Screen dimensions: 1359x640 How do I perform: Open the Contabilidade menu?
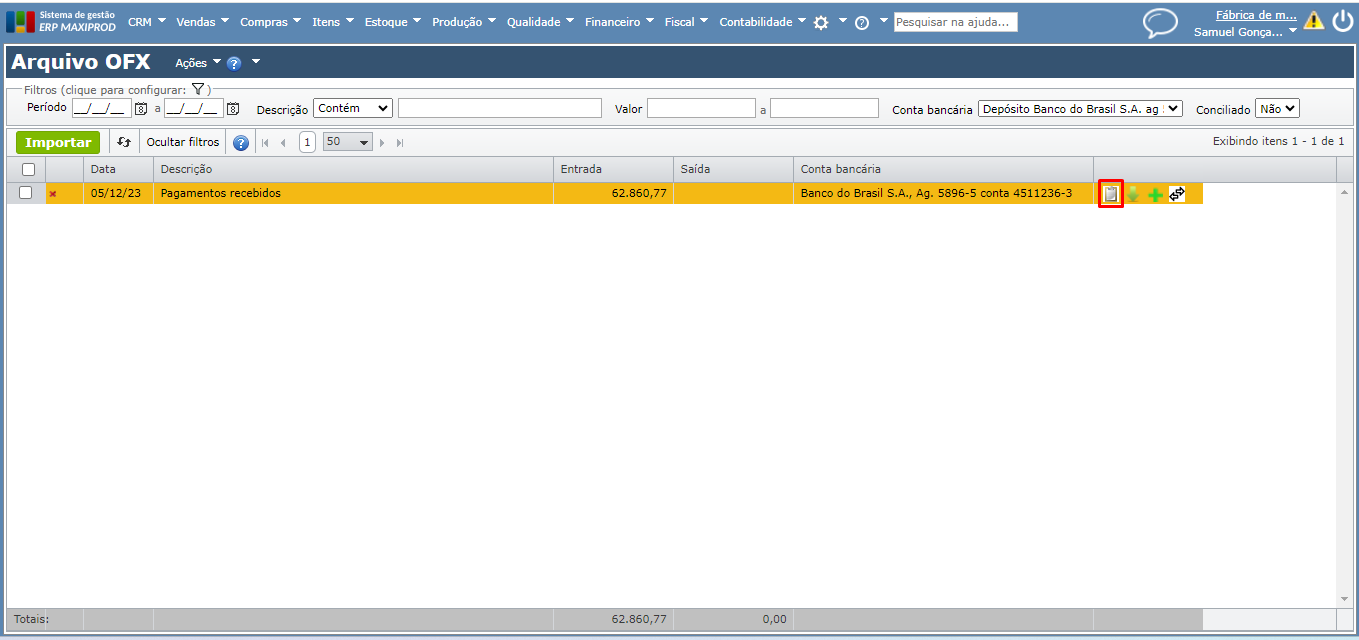pyautogui.click(x=762, y=21)
